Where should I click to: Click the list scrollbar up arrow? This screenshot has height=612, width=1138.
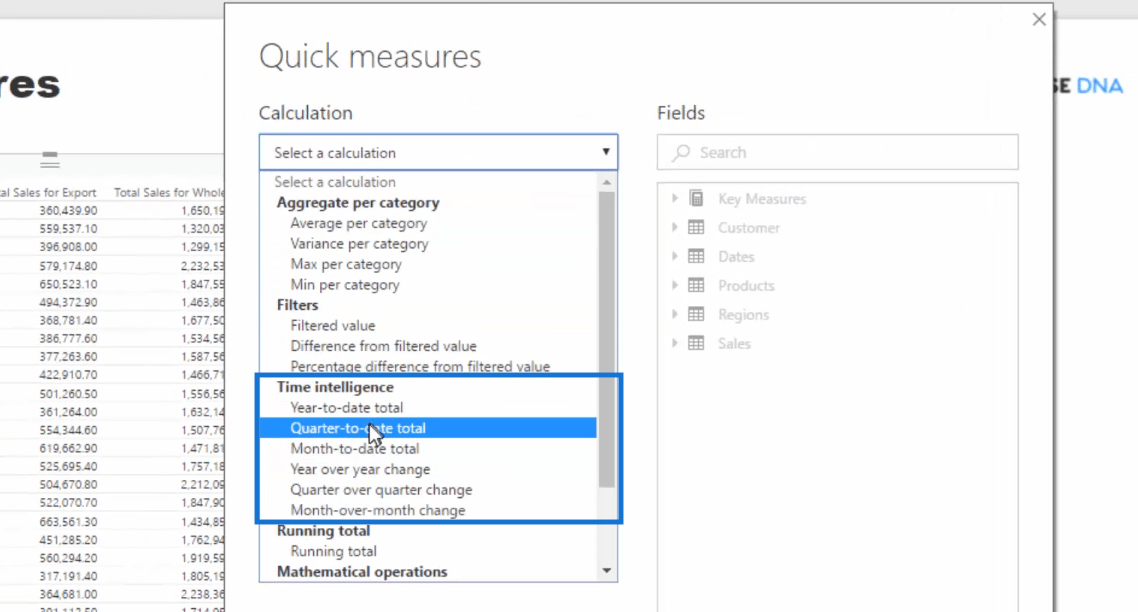click(x=607, y=181)
